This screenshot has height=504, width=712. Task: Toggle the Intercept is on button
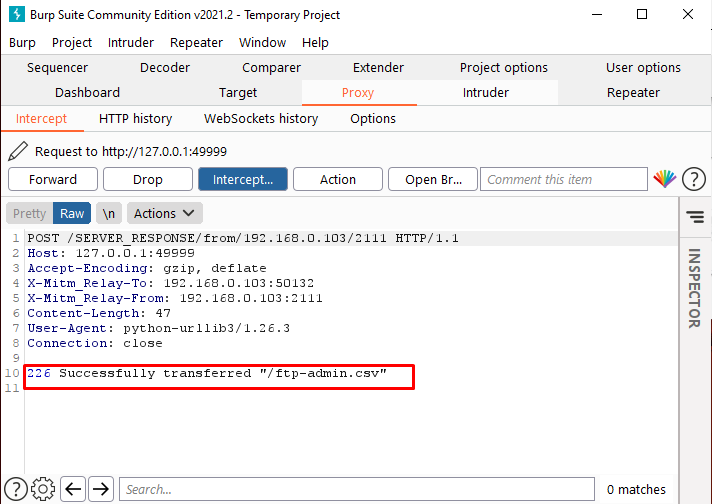point(243,179)
